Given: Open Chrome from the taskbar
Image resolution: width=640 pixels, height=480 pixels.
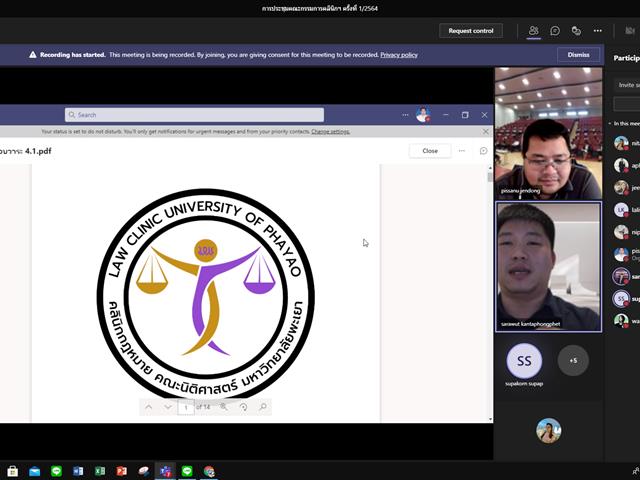Looking at the screenshot, I should [209, 471].
